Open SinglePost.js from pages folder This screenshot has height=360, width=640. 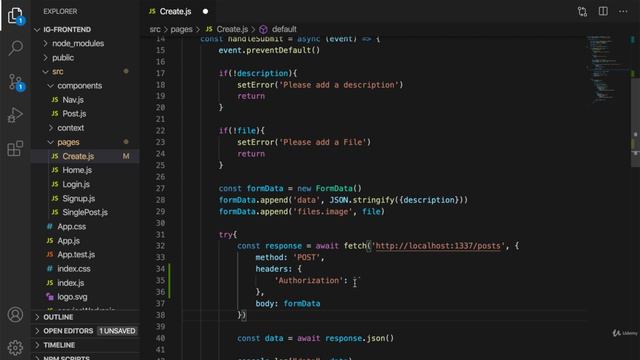click(85, 212)
